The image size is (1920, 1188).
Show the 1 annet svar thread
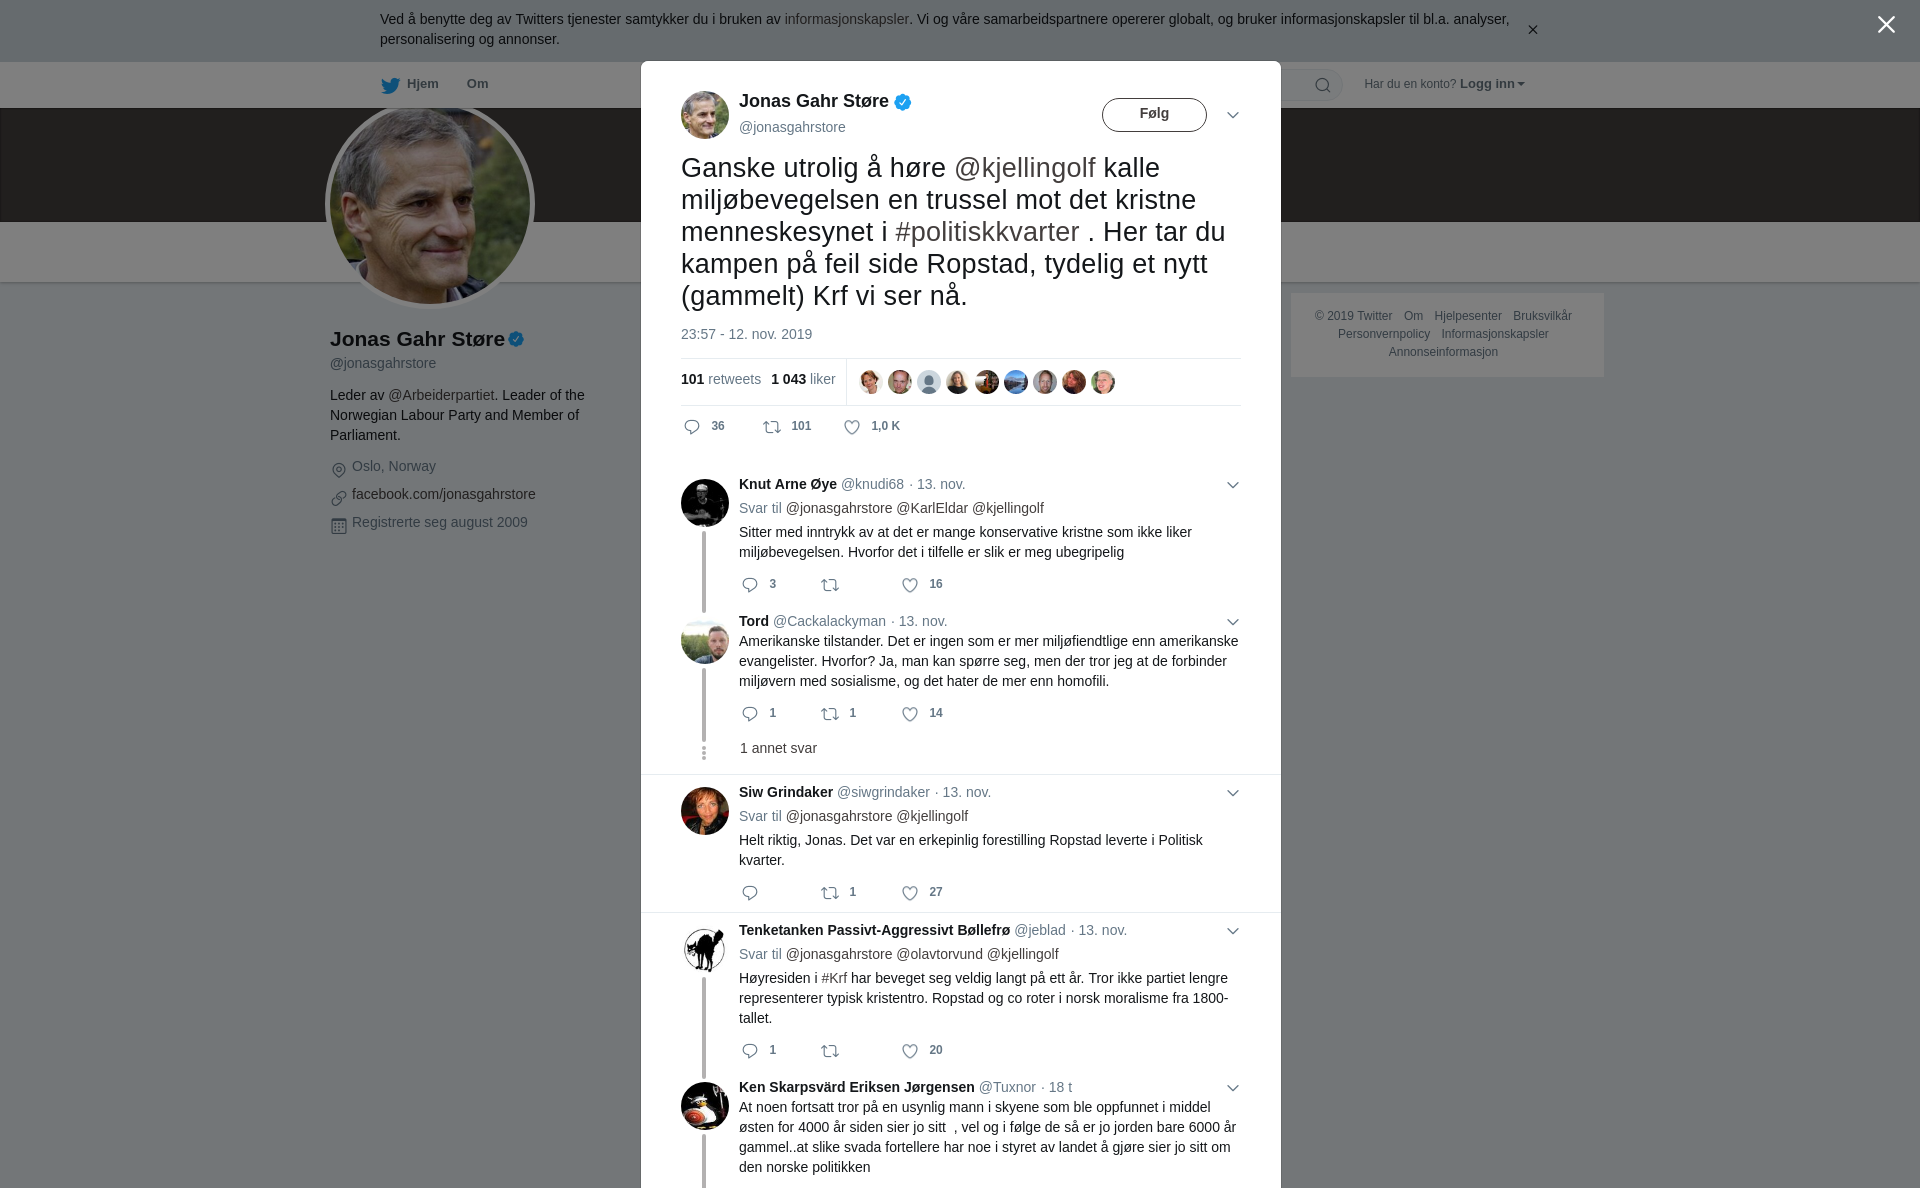[778, 748]
